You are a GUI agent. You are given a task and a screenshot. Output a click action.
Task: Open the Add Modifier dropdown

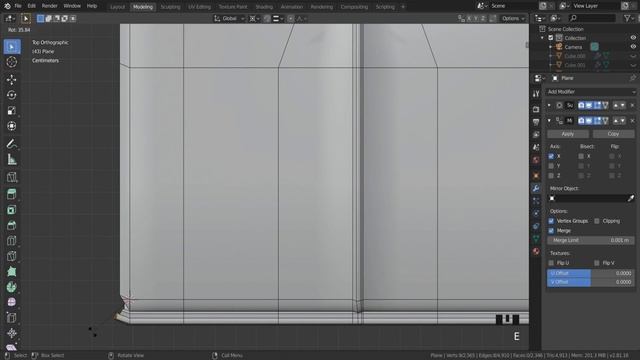[x=591, y=92]
